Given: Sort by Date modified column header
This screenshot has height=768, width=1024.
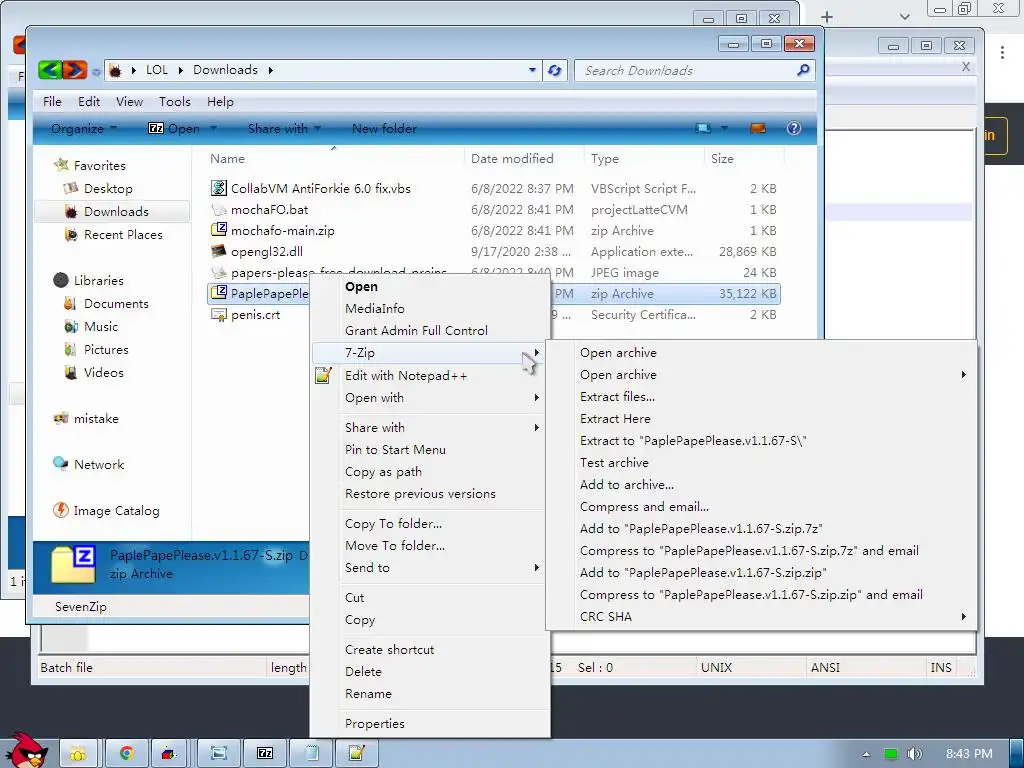Looking at the screenshot, I should pyautogui.click(x=512, y=159).
